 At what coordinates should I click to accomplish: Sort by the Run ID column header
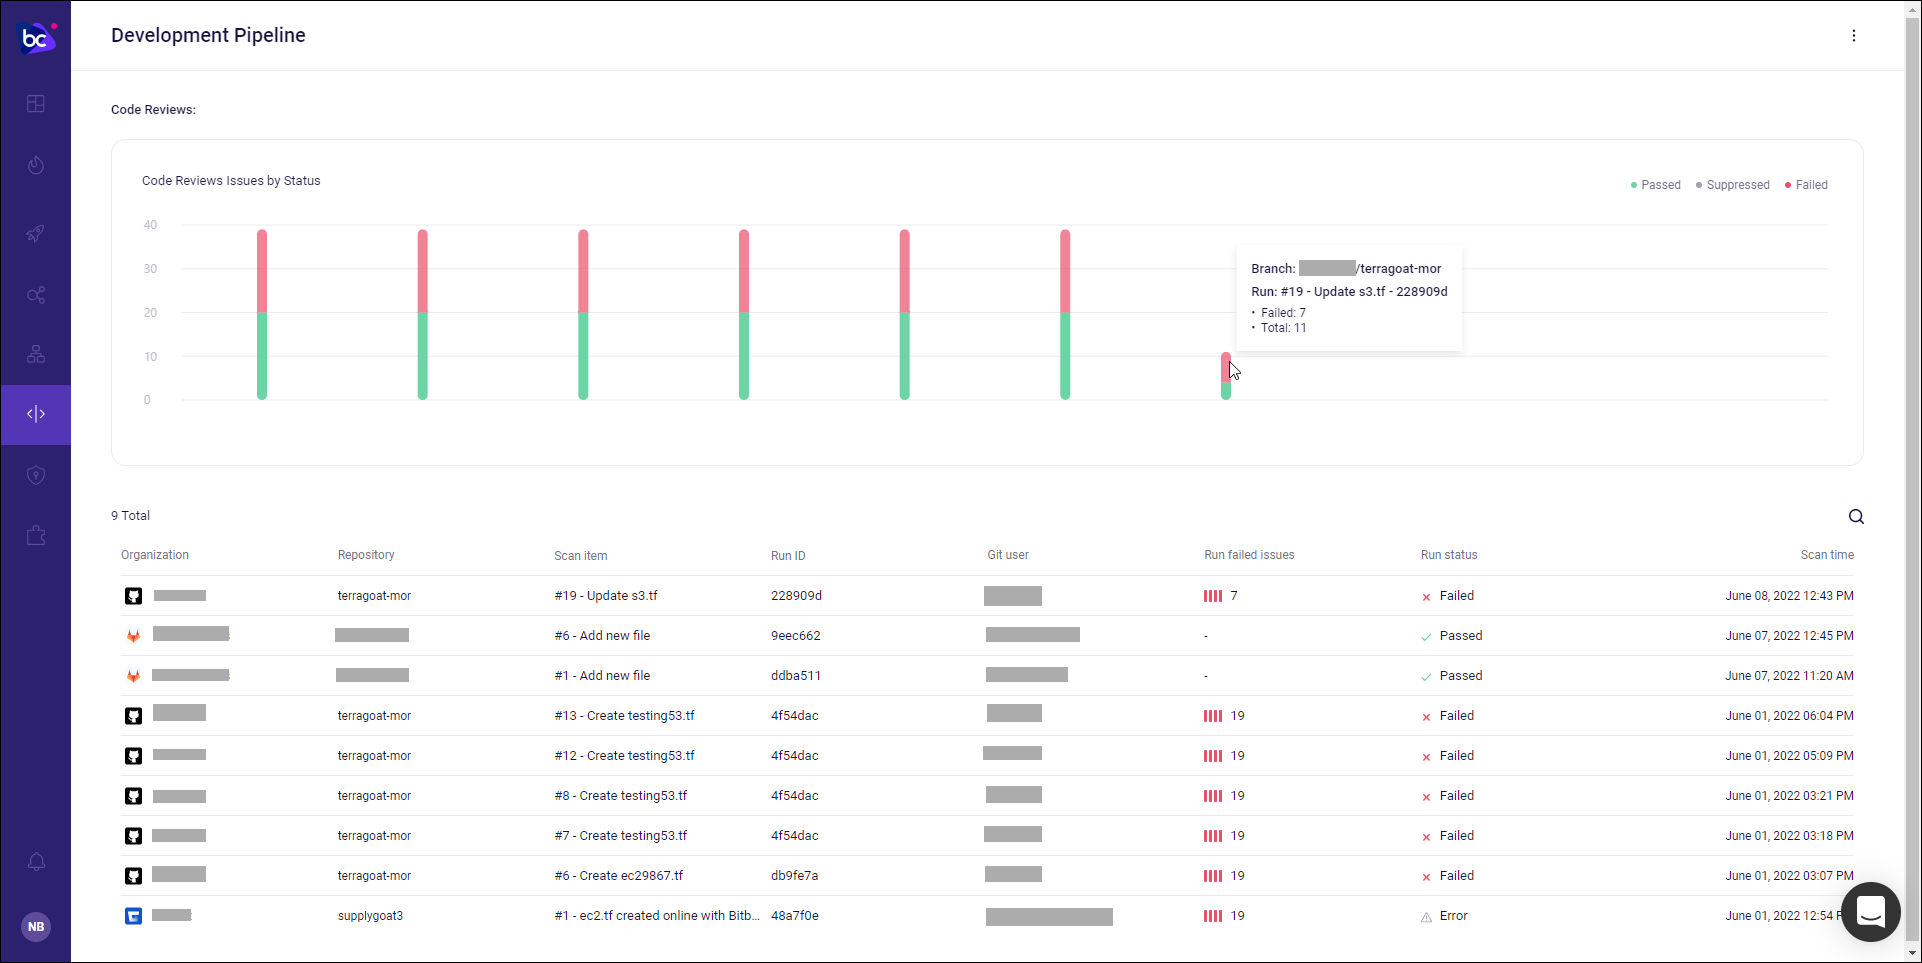point(788,556)
